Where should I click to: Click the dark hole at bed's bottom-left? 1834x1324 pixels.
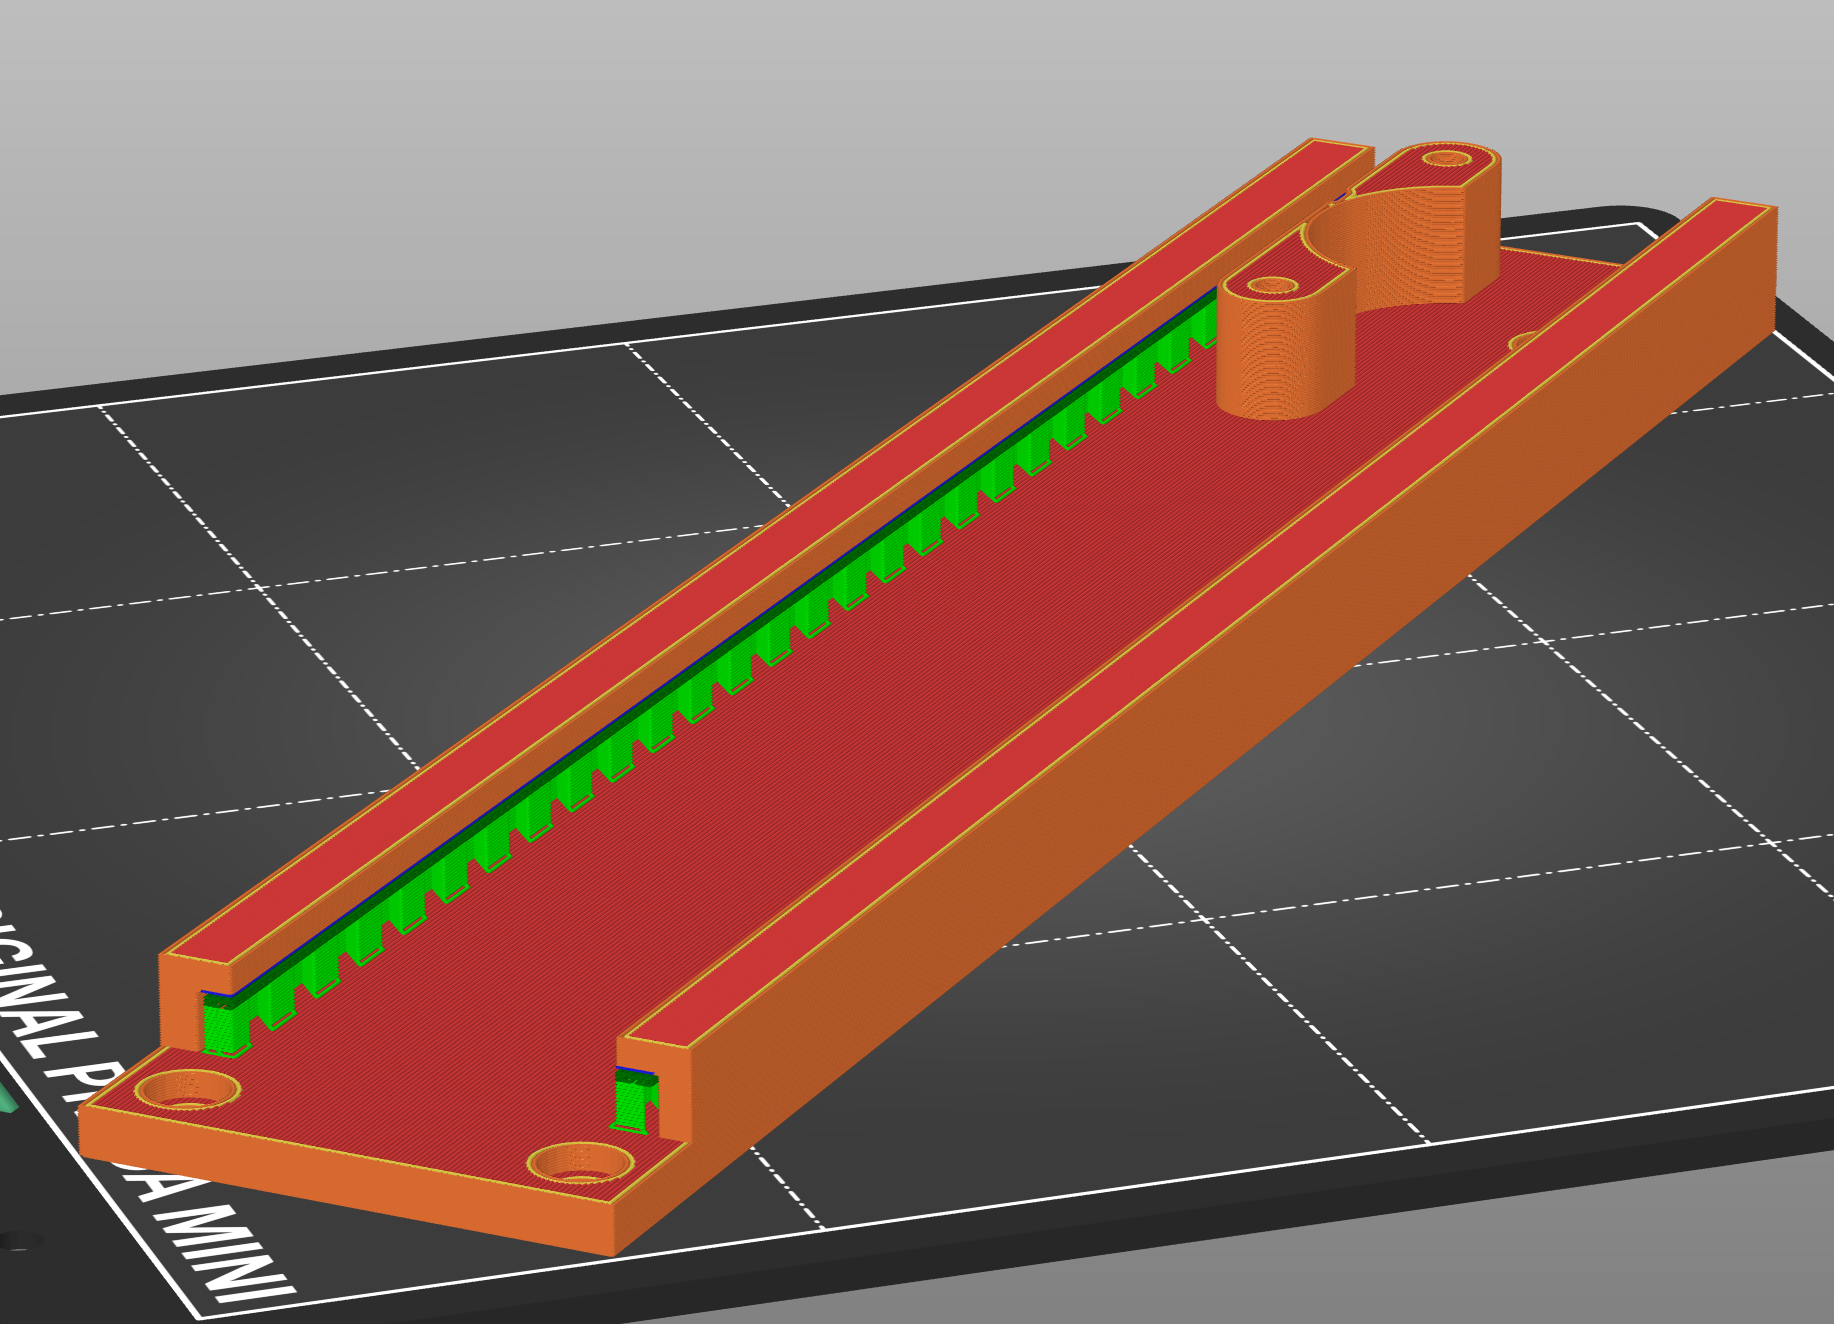[20, 1241]
